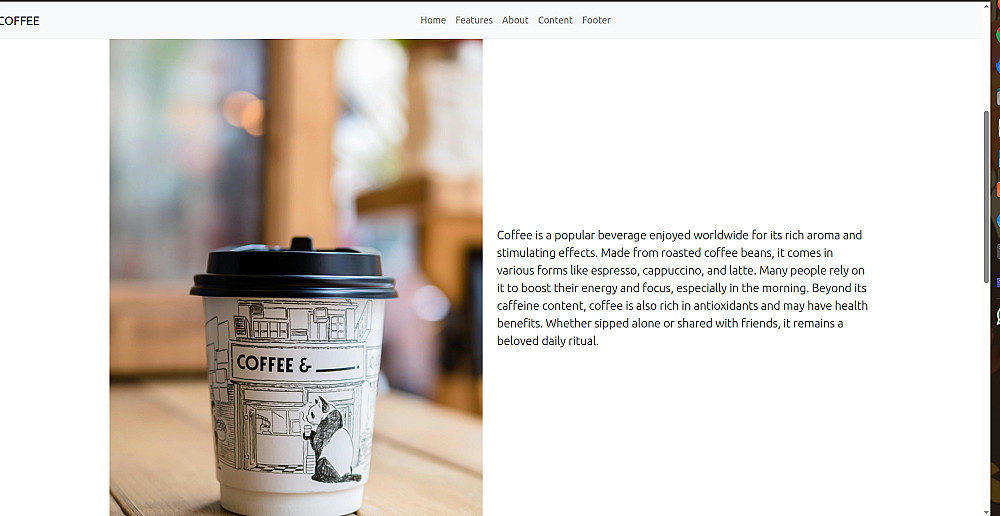Click the scrollbar up arrow
The width and height of the screenshot is (1000, 516).
pos(987,5)
